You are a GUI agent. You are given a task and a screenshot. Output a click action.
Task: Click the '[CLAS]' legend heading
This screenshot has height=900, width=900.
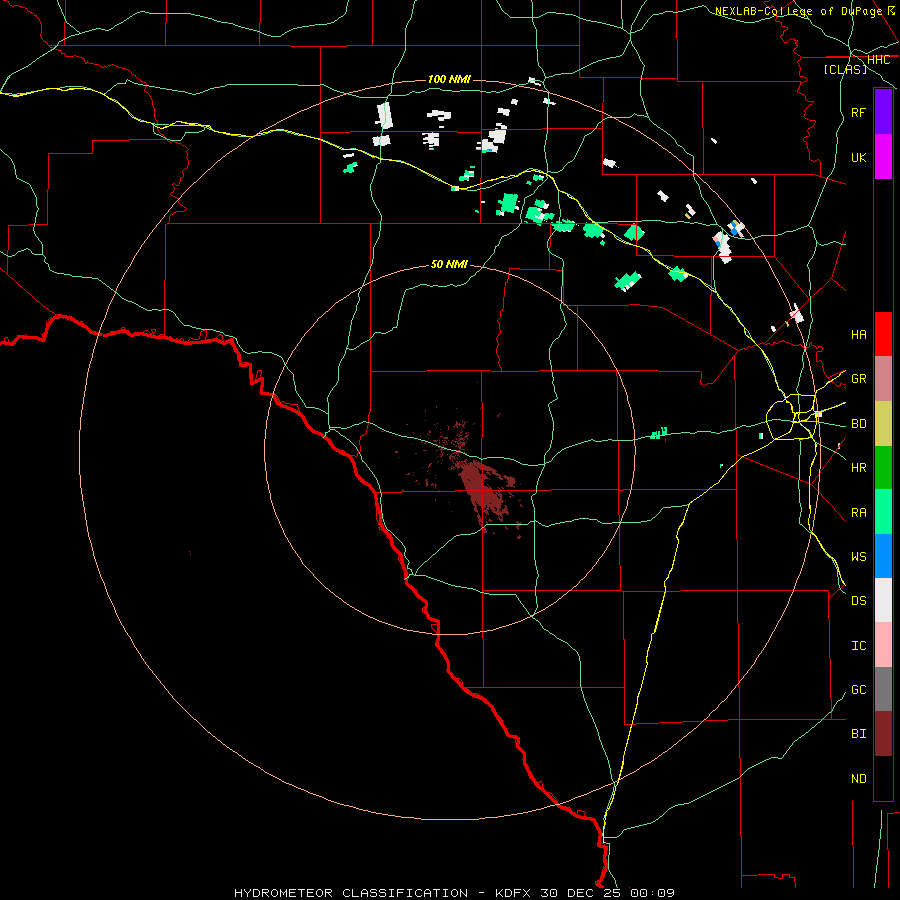(845, 69)
